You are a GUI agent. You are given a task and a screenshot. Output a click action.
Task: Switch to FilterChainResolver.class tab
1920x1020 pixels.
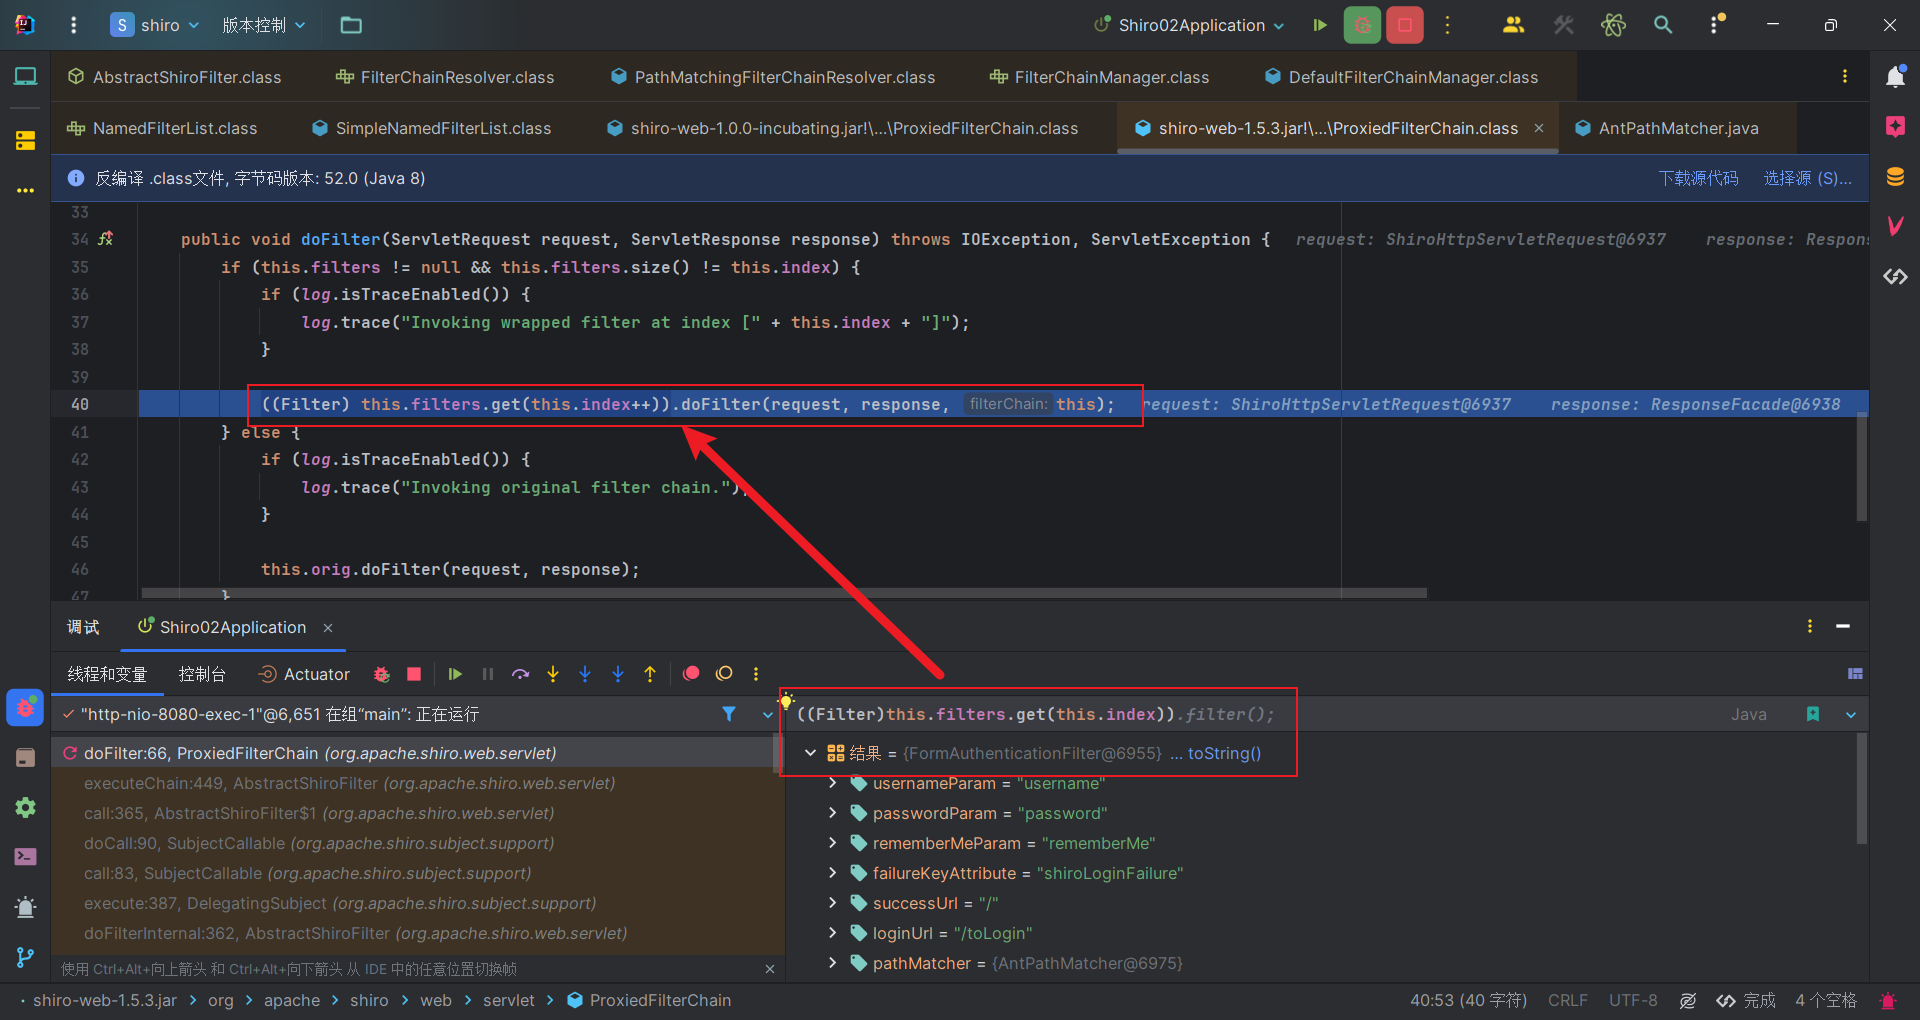point(445,77)
